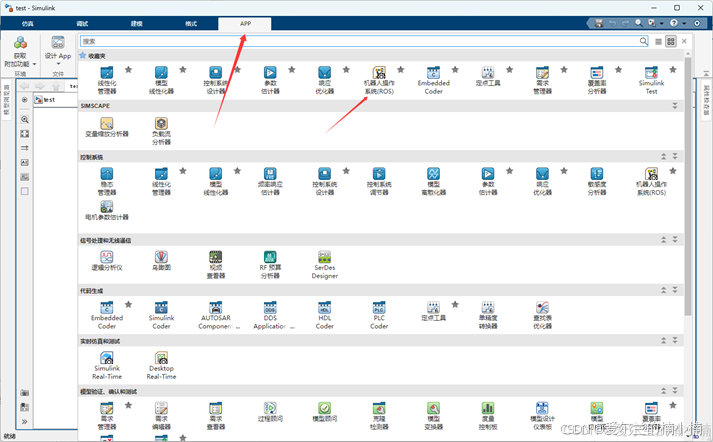713x442 pixels.
Task: Click the app gallery vertical scrollbar
Action: [688, 186]
